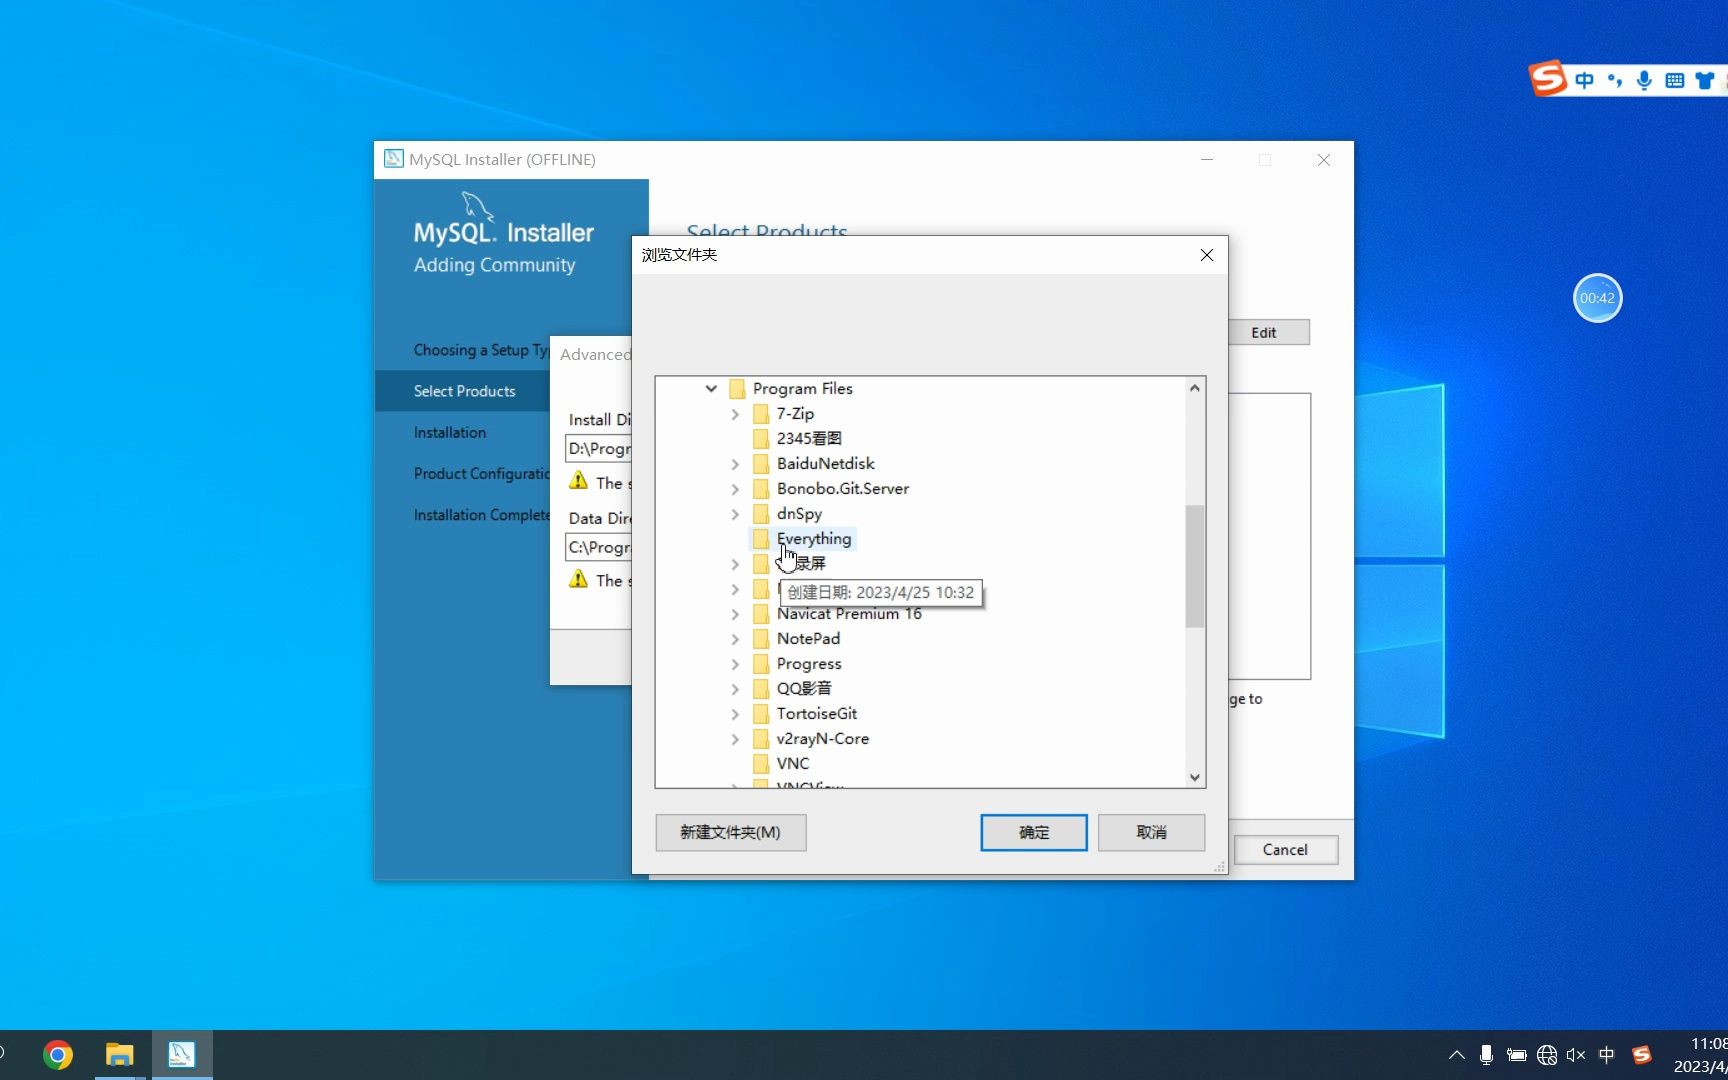Select the Everything folder in the tree
The image size is (1728, 1080).
[814, 538]
